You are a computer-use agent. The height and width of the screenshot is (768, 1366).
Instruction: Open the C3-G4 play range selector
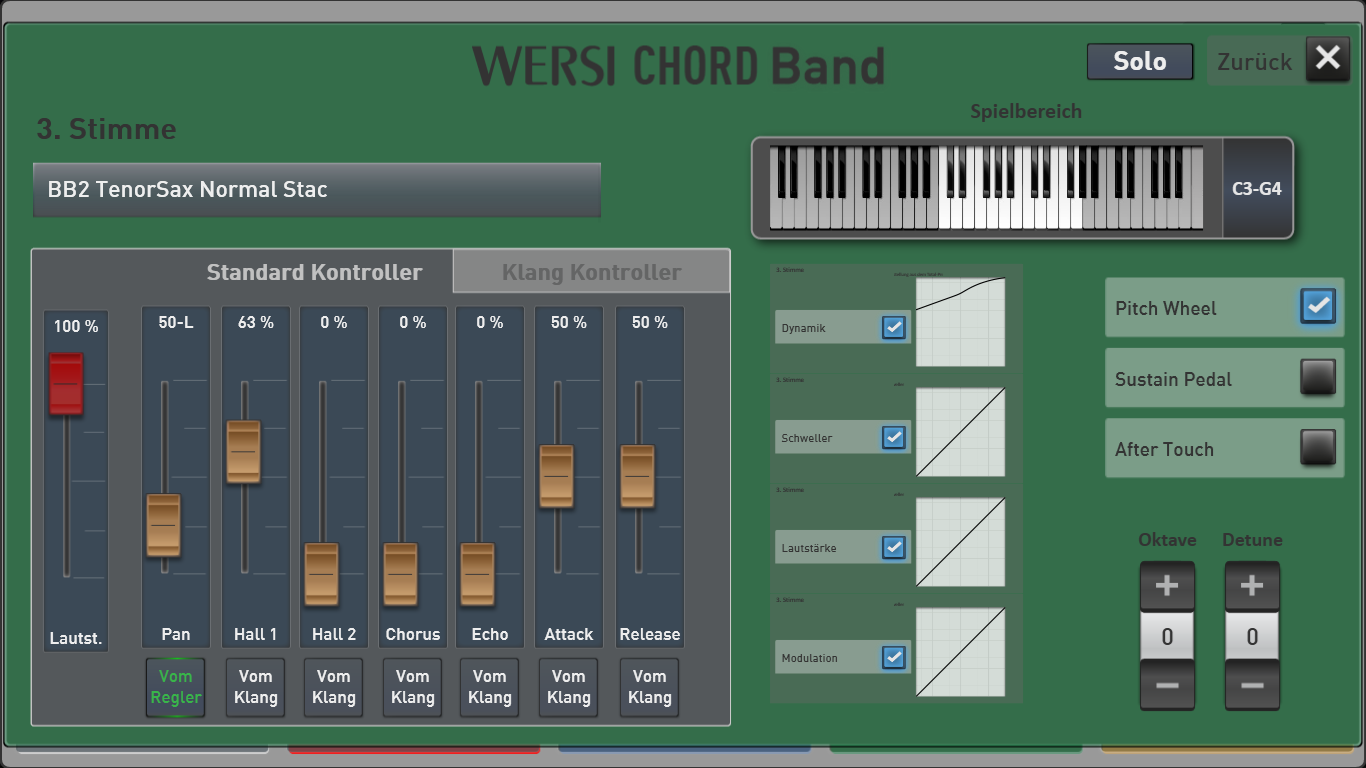coord(1257,188)
